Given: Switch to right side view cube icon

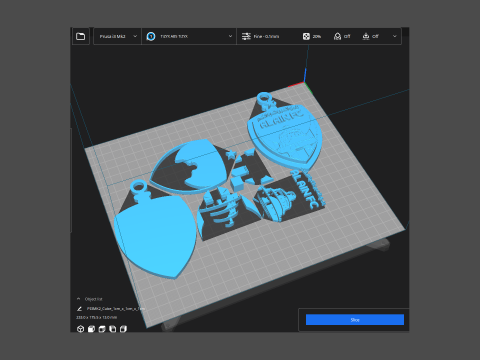Looking at the screenshot, I should click(123, 329).
